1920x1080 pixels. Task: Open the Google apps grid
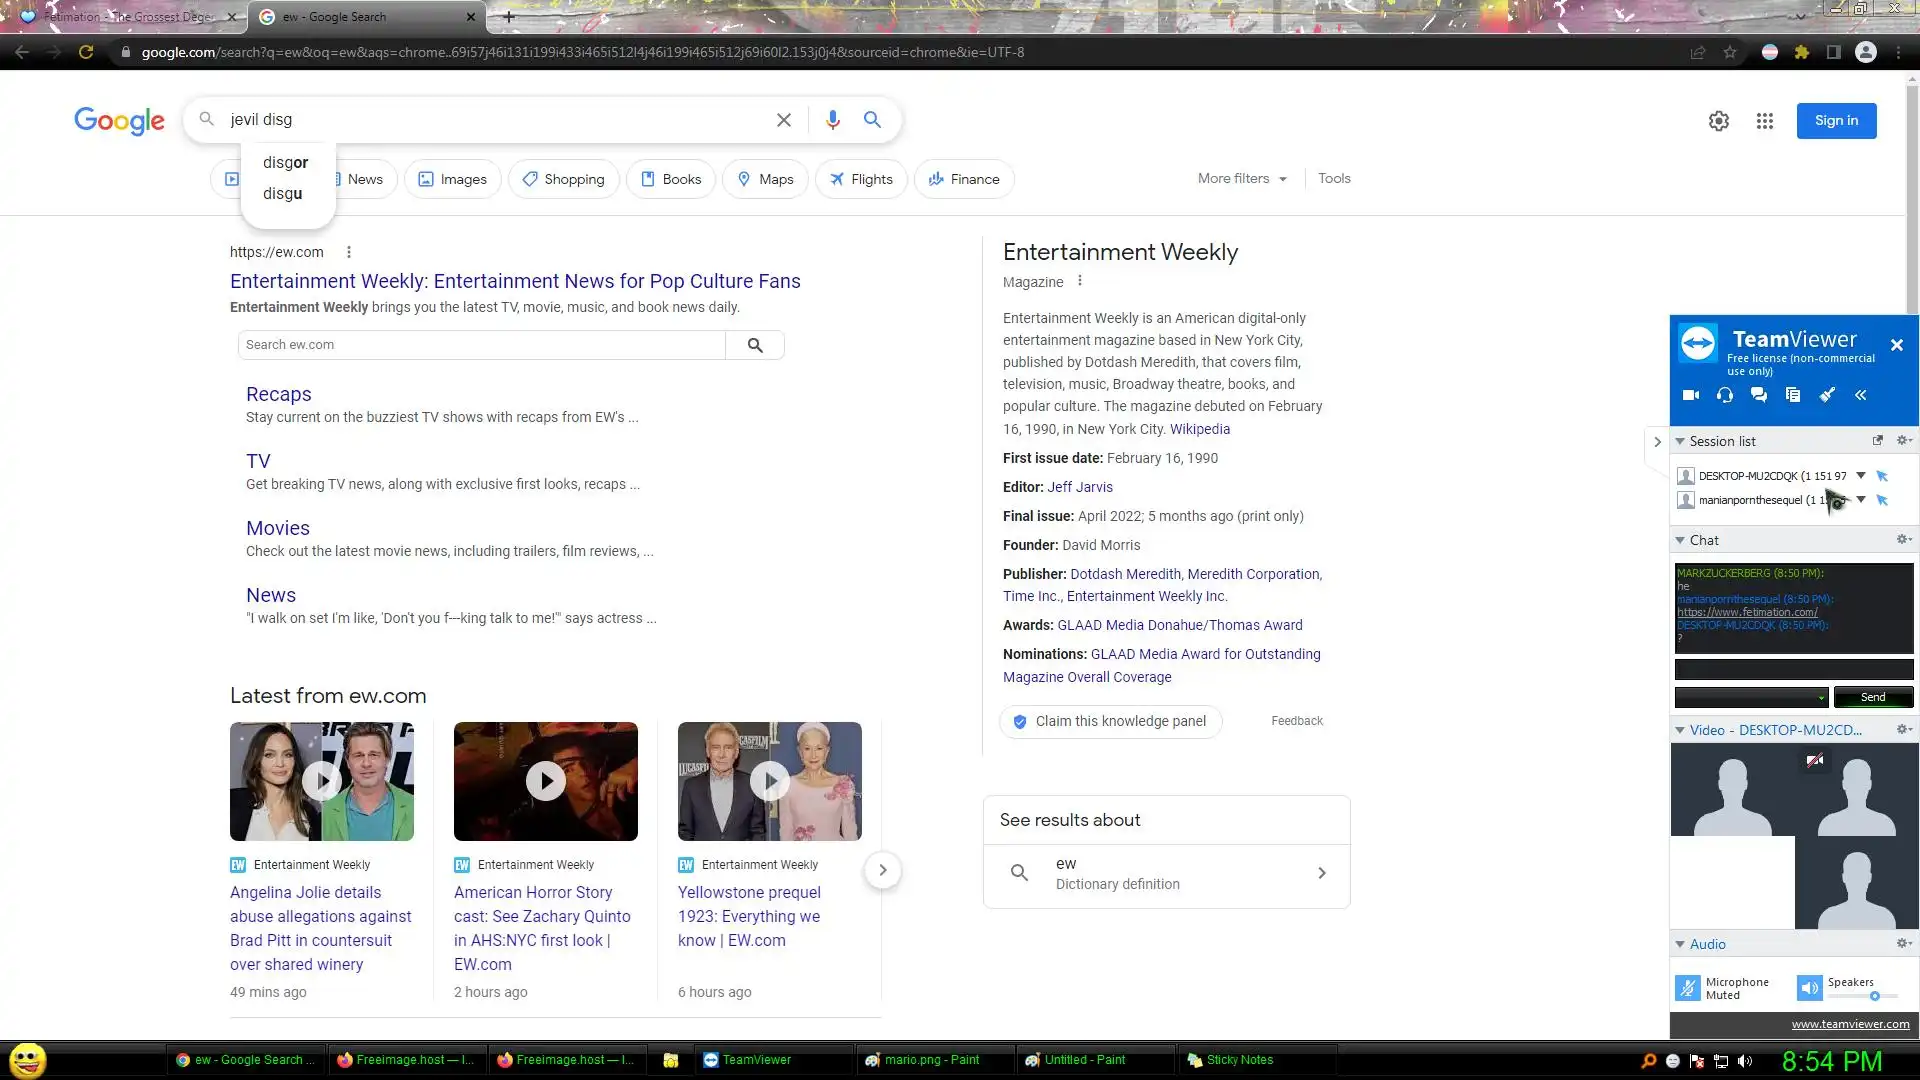1764,121
